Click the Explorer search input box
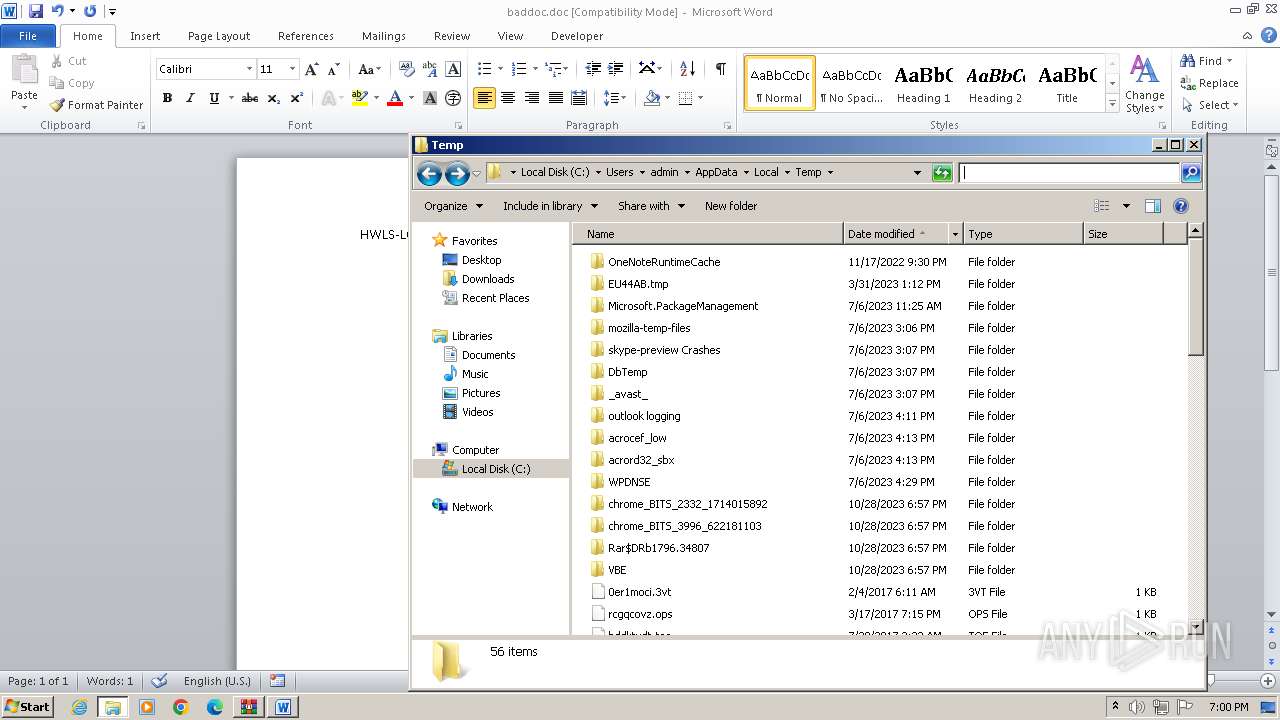The image size is (1280, 720). coord(1070,173)
